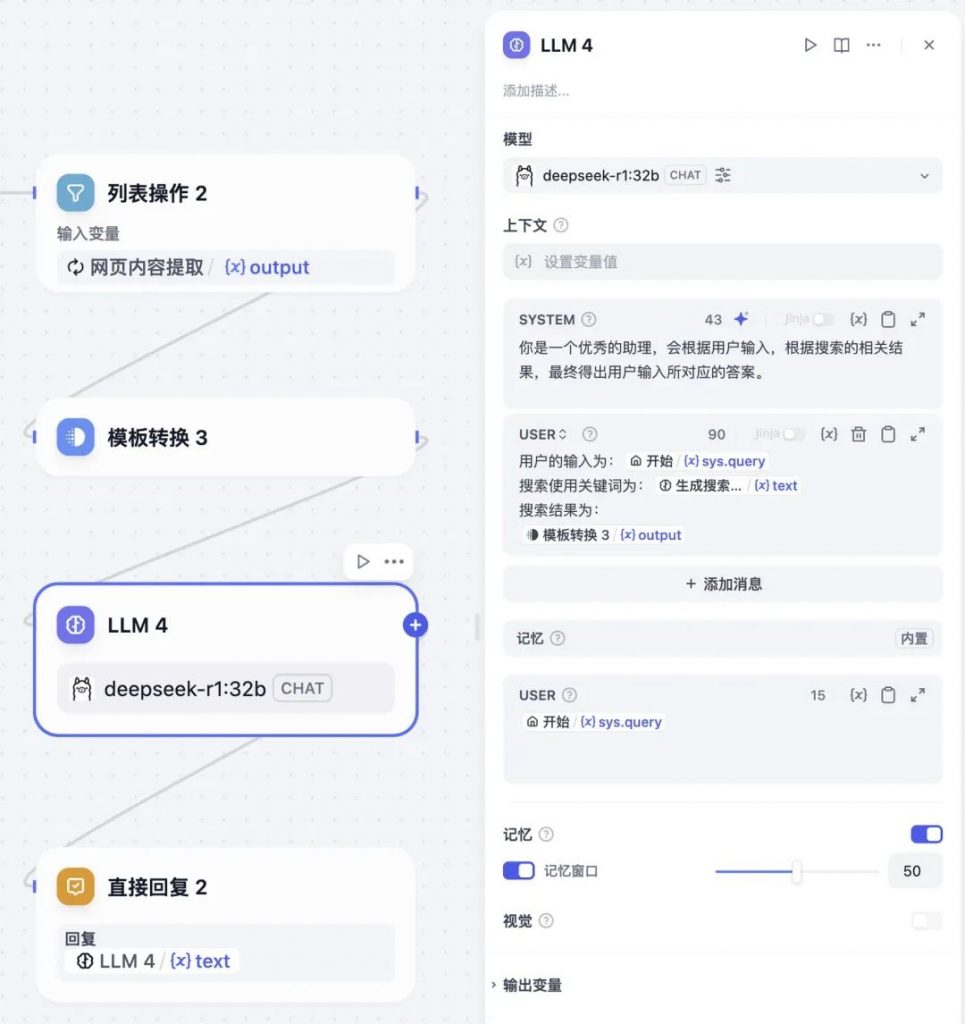Change the USER role selector
Image resolution: width=965 pixels, height=1024 pixels.
[x=543, y=434]
